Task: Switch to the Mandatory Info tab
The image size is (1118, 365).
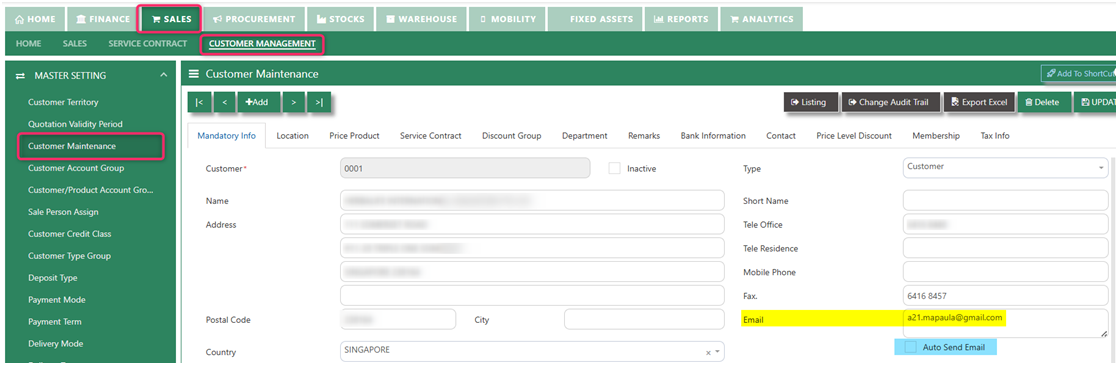Action: point(226,135)
